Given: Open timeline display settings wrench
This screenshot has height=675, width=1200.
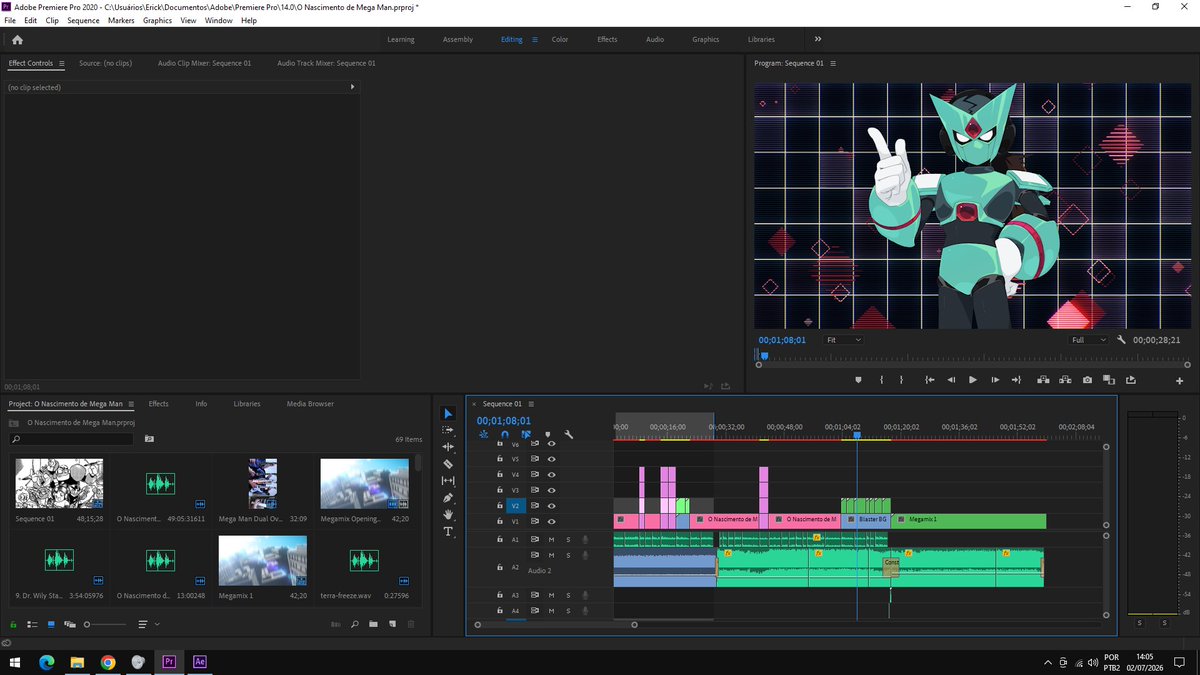Looking at the screenshot, I should click(569, 434).
